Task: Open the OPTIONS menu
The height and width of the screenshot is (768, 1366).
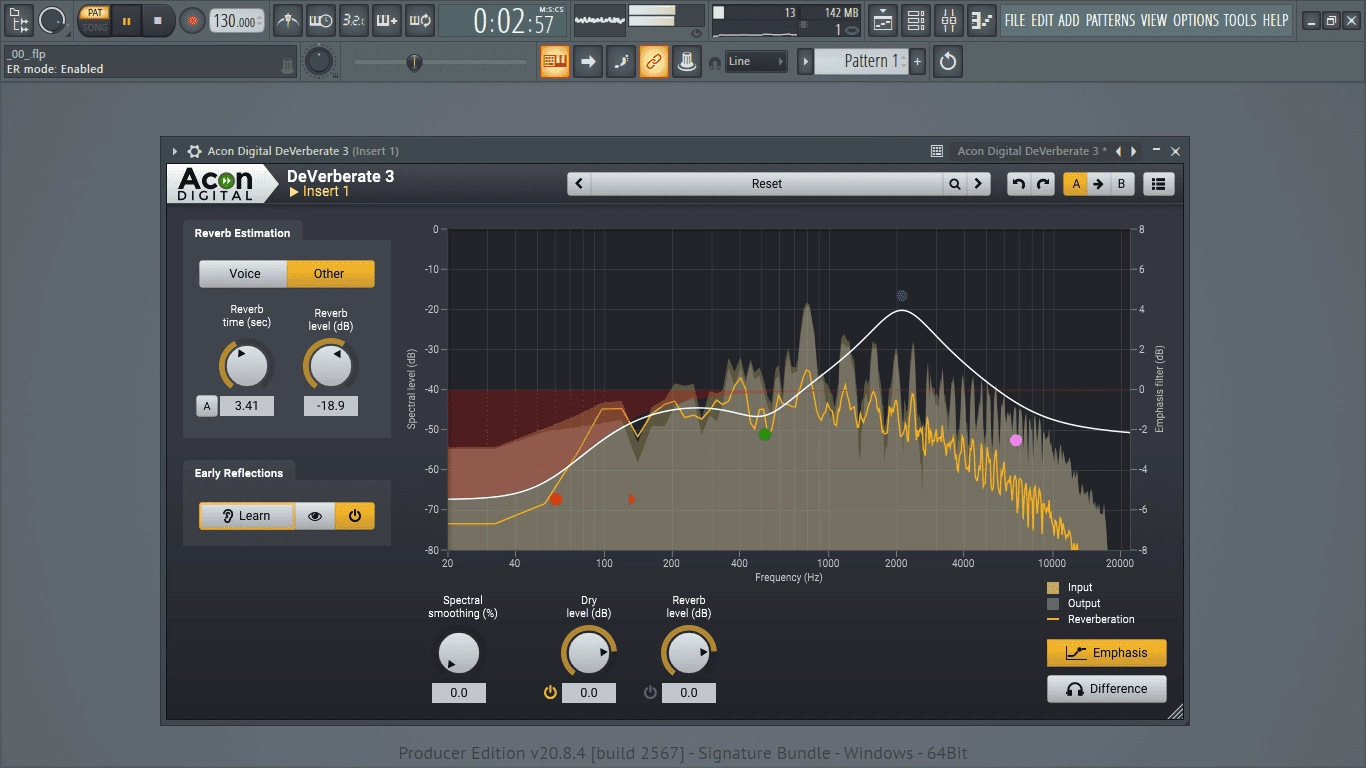Action: [1196, 20]
